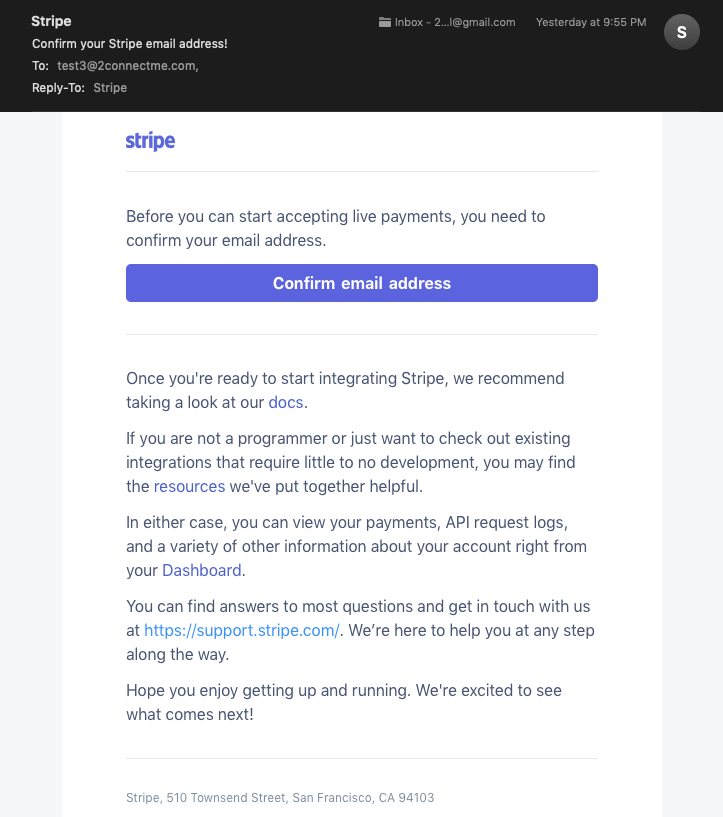The width and height of the screenshot is (723, 817).
Task: Click the "To:" field label
Action: [x=40, y=66]
